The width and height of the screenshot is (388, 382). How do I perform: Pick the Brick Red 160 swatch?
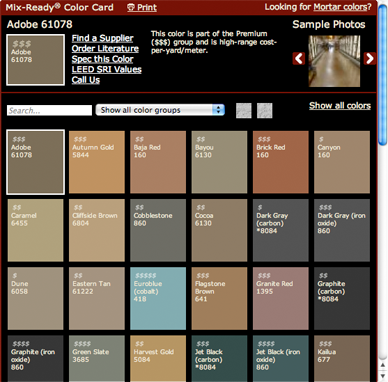click(x=281, y=162)
